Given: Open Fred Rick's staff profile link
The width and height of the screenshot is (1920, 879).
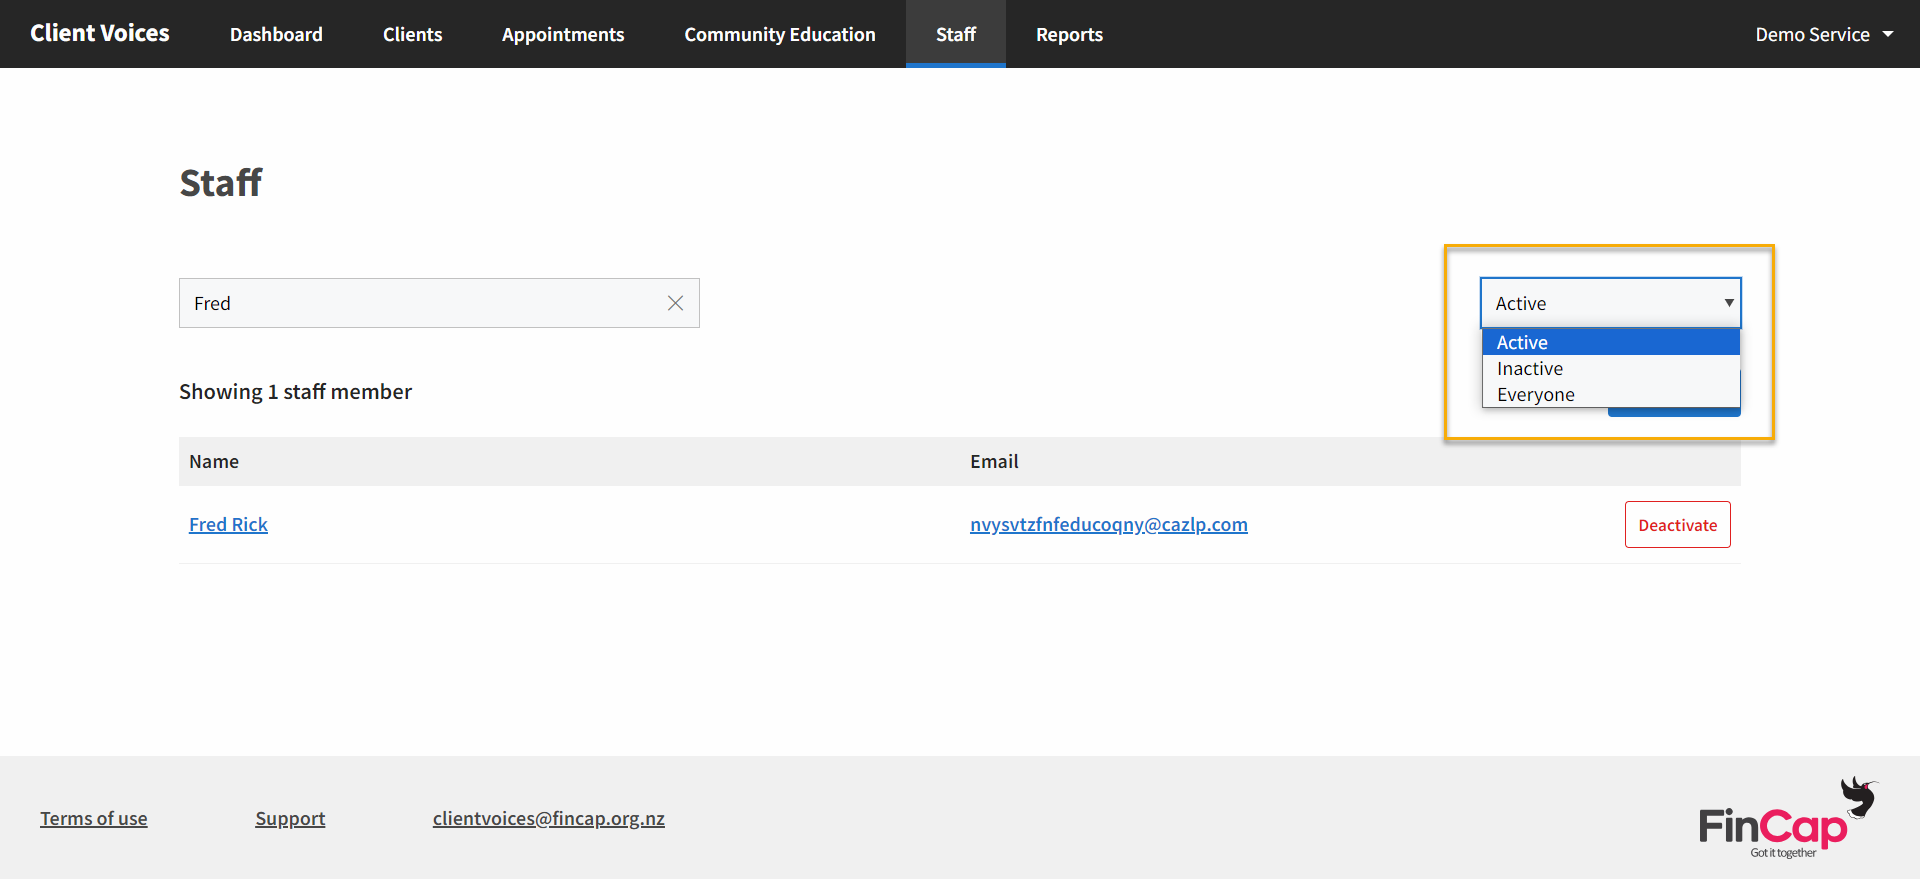Looking at the screenshot, I should [x=228, y=524].
